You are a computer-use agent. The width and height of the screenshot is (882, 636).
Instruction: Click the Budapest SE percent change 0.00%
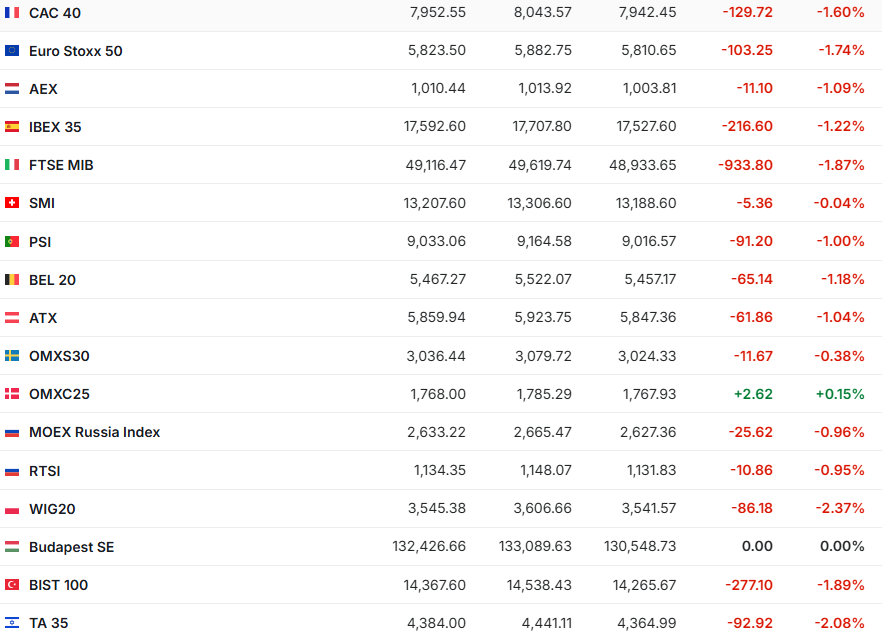(x=842, y=546)
